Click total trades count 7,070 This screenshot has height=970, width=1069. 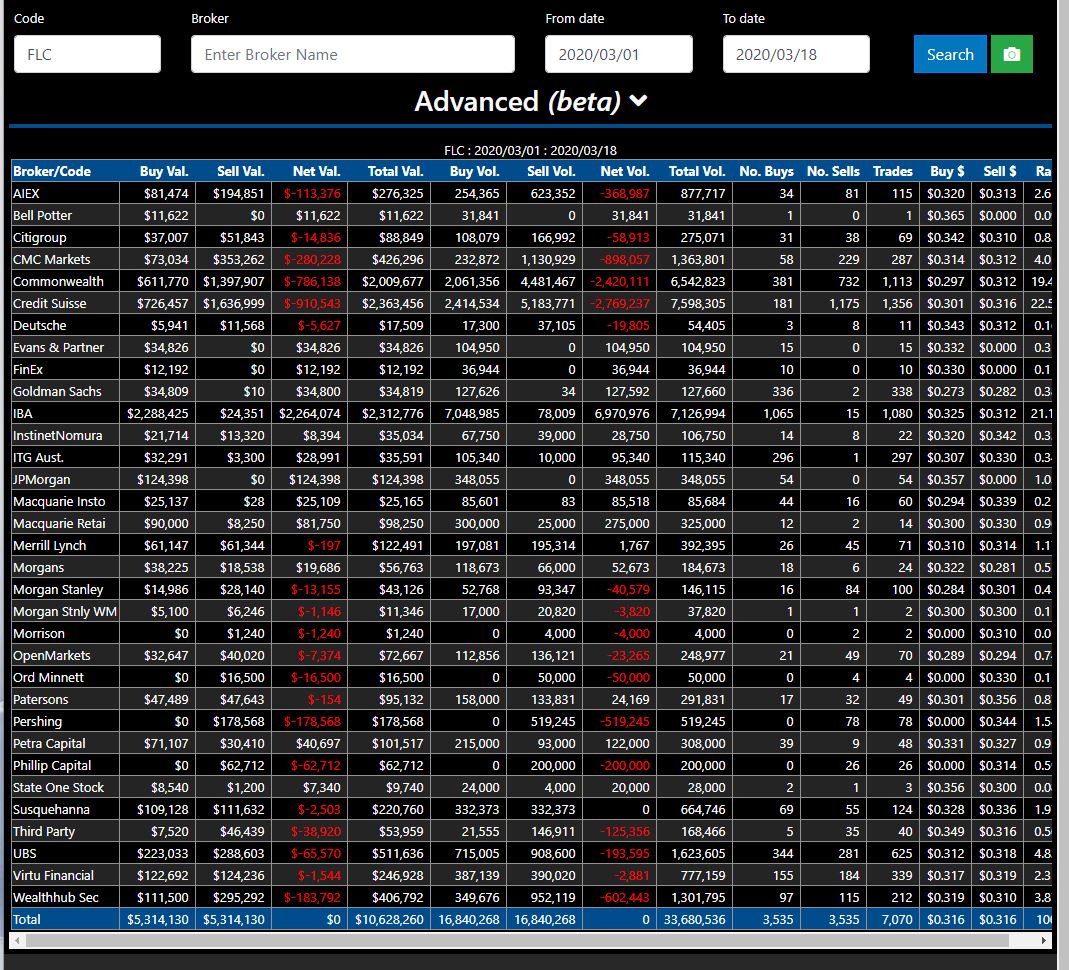click(x=897, y=920)
